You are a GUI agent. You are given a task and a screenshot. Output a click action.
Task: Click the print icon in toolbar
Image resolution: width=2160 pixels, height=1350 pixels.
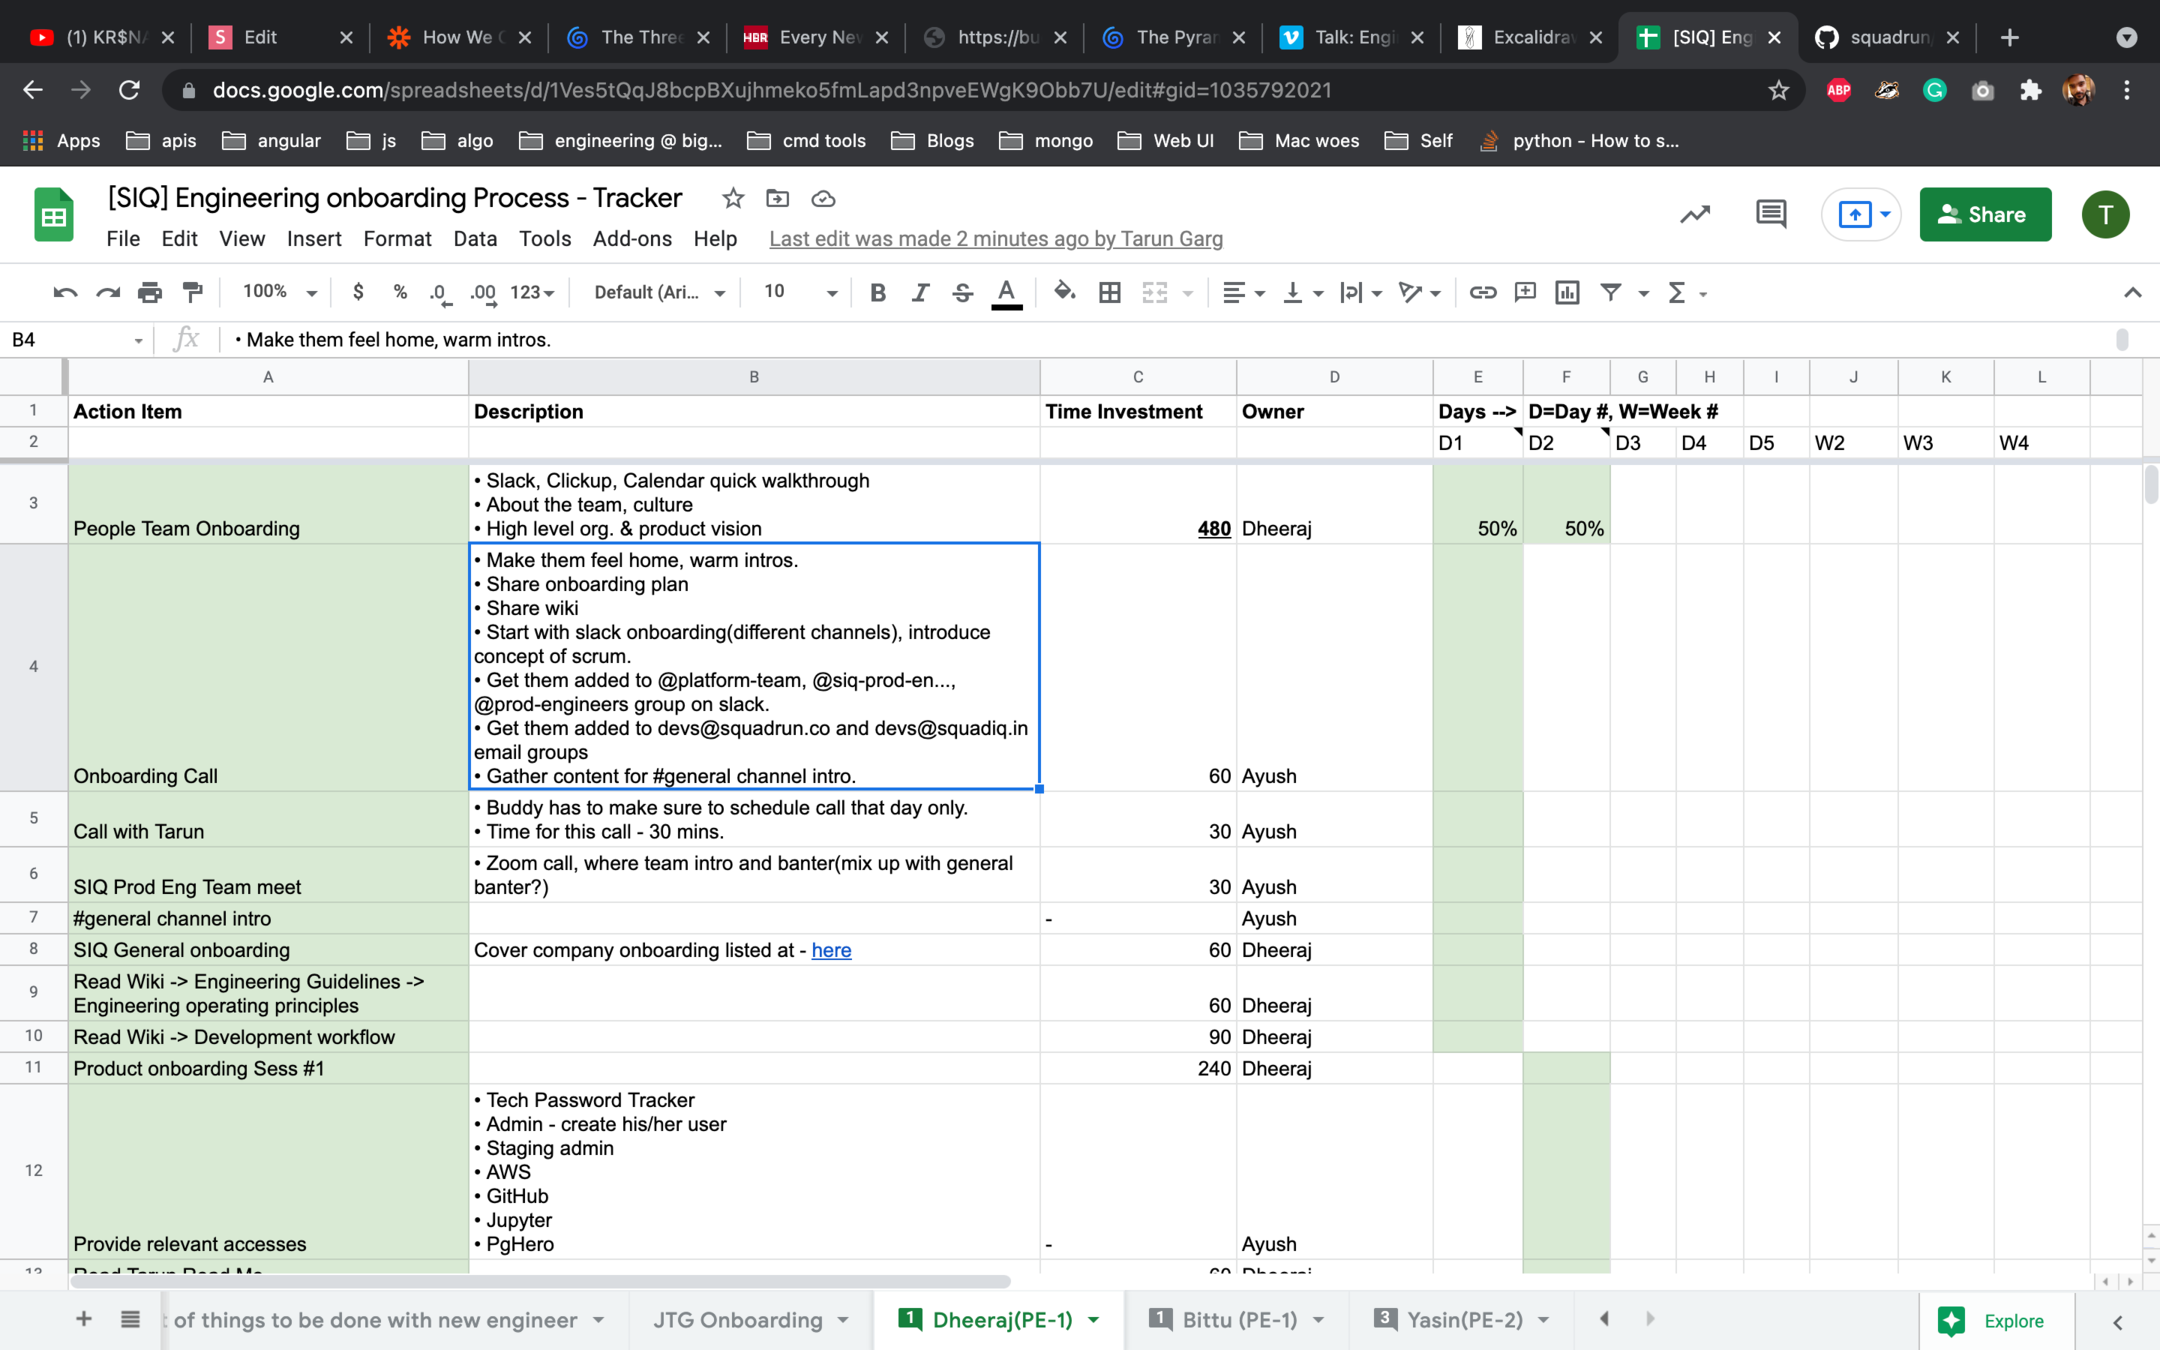150,292
